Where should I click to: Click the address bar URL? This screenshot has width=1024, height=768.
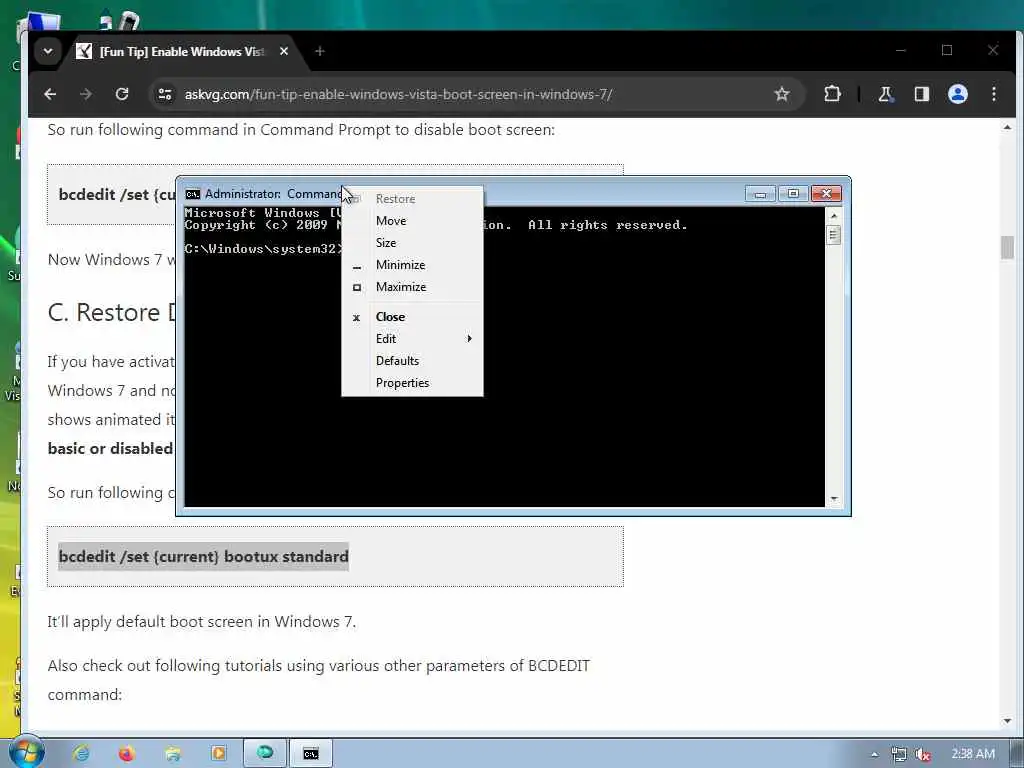398,94
